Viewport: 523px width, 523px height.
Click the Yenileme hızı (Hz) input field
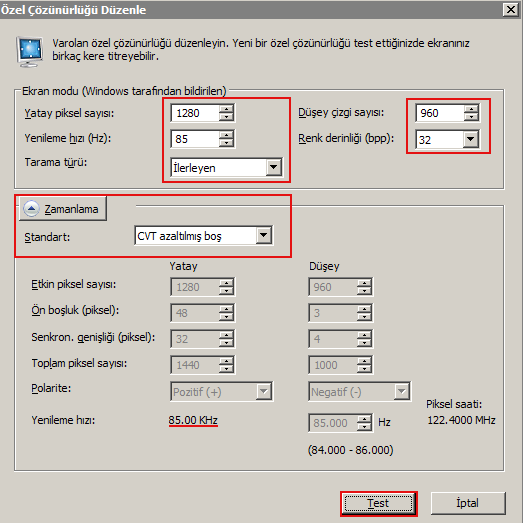195,139
